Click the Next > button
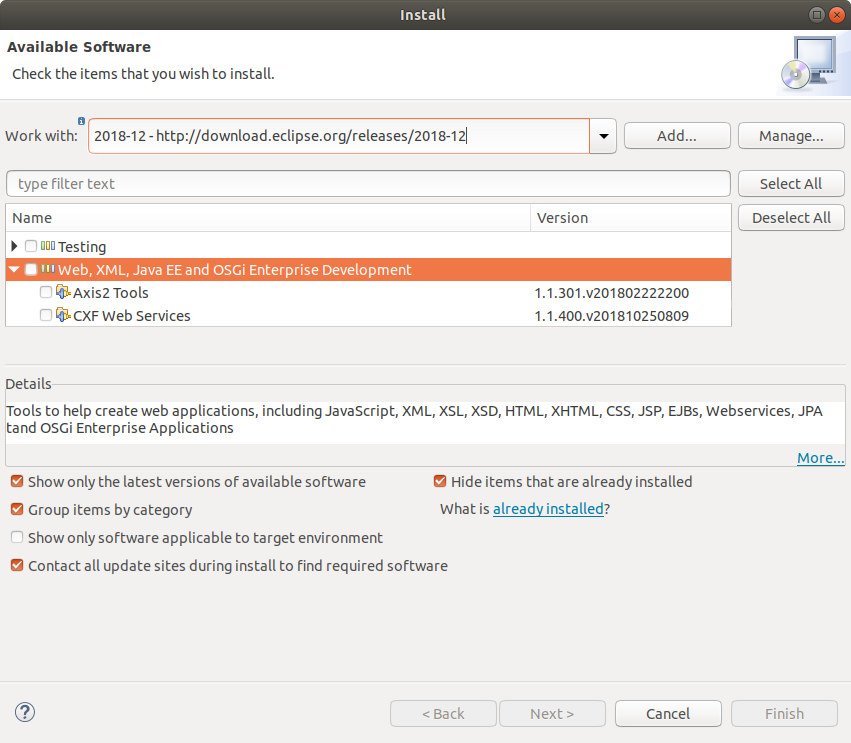This screenshot has width=851, height=743. pos(552,713)
